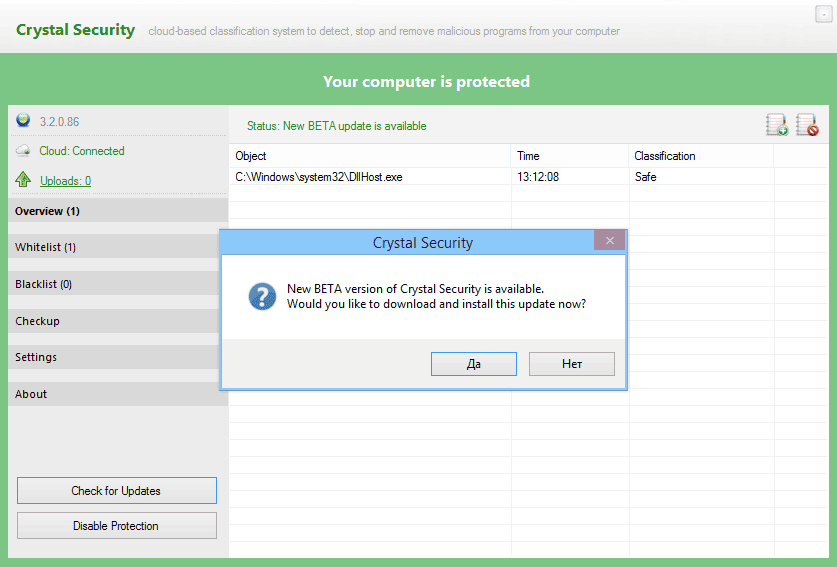The width and height of the screenshot is (837, 567).
Task: Click the blue question mark dialog icon
Action: pos(262,296)
